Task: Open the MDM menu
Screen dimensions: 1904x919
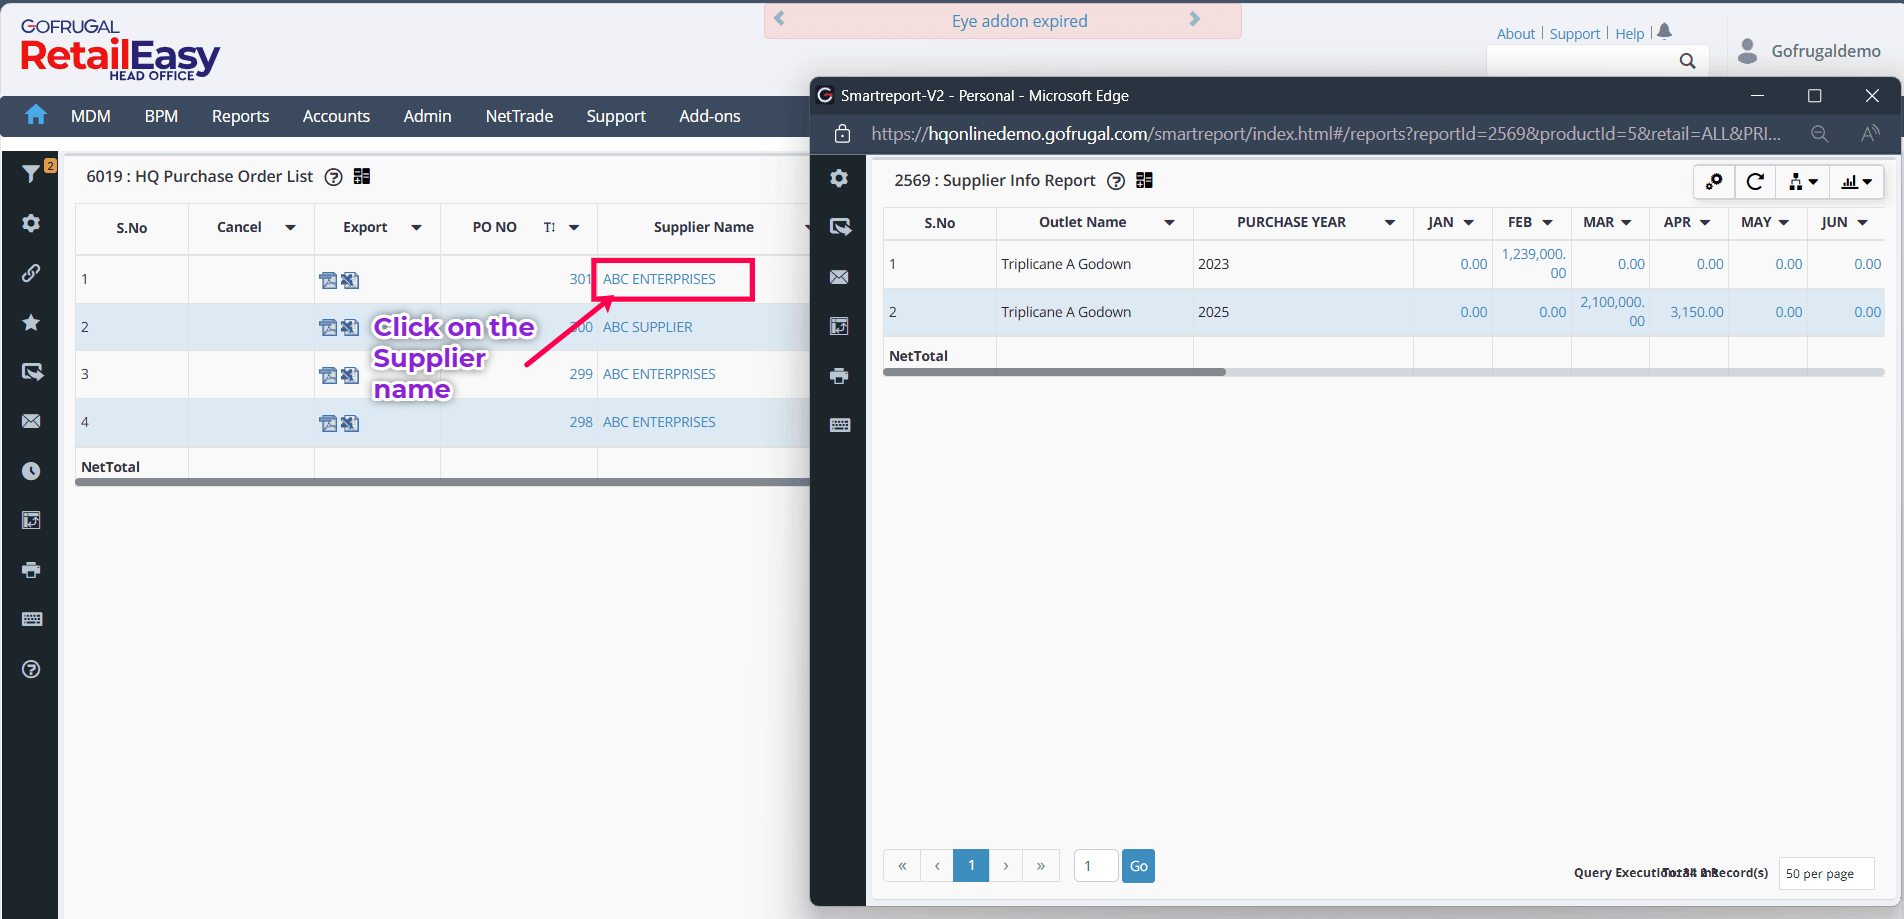Action: [91, 116]
